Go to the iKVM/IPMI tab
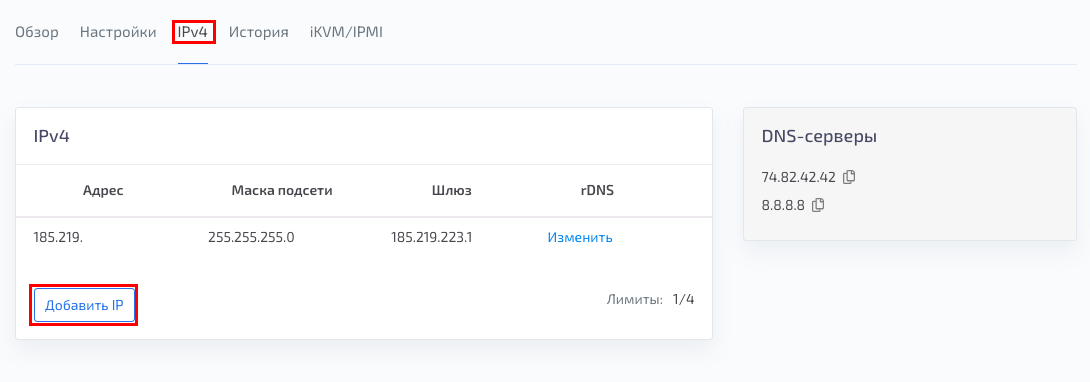This screenshot has height=382, width=1090. (346, 32)
